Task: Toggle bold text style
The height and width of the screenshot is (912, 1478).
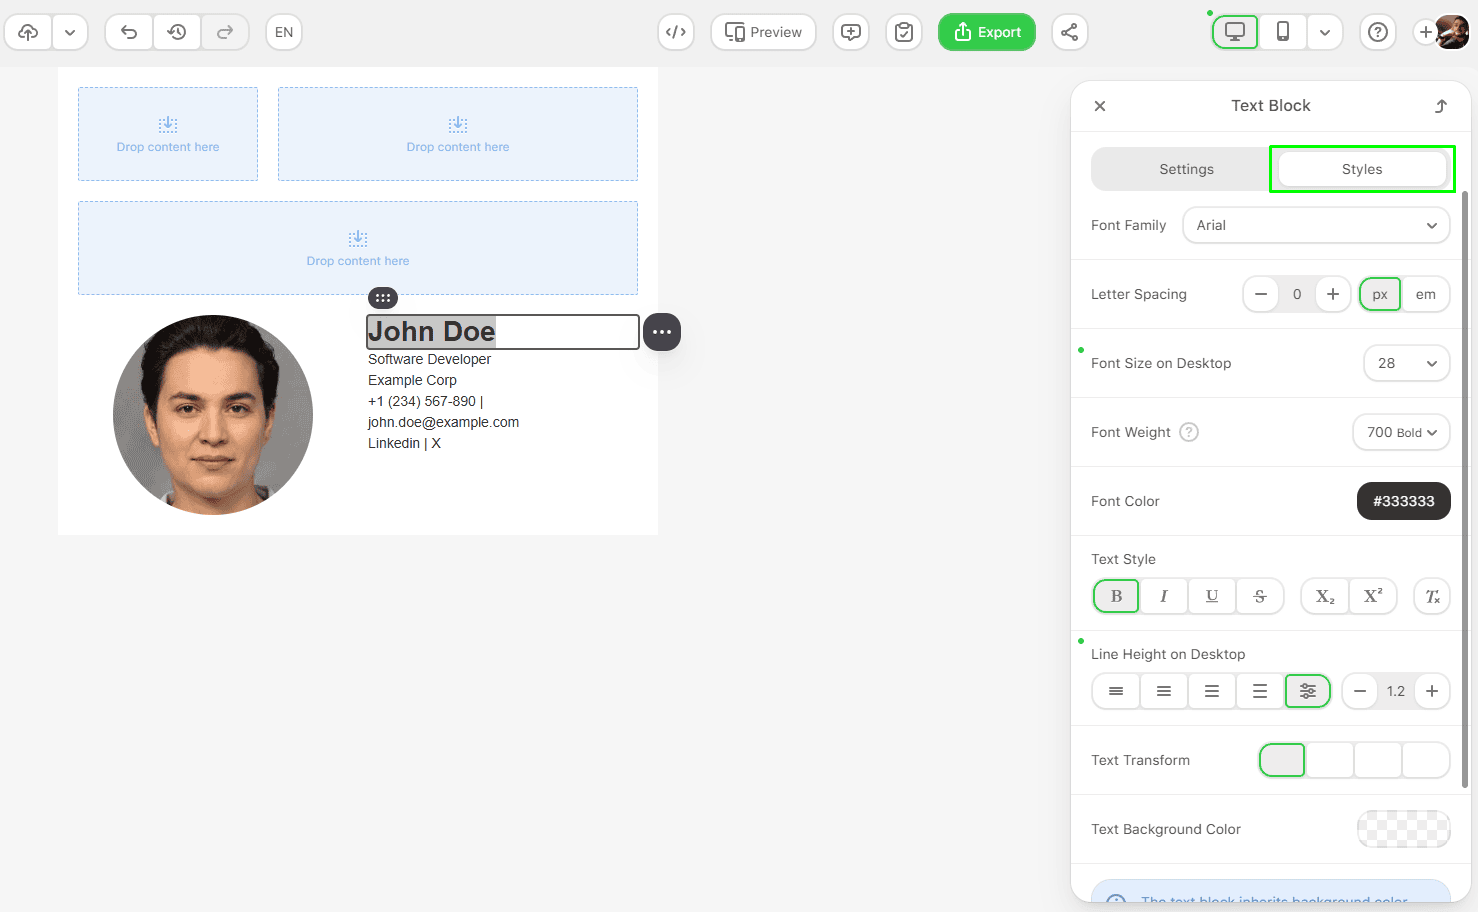Action: click(1116, 596)
